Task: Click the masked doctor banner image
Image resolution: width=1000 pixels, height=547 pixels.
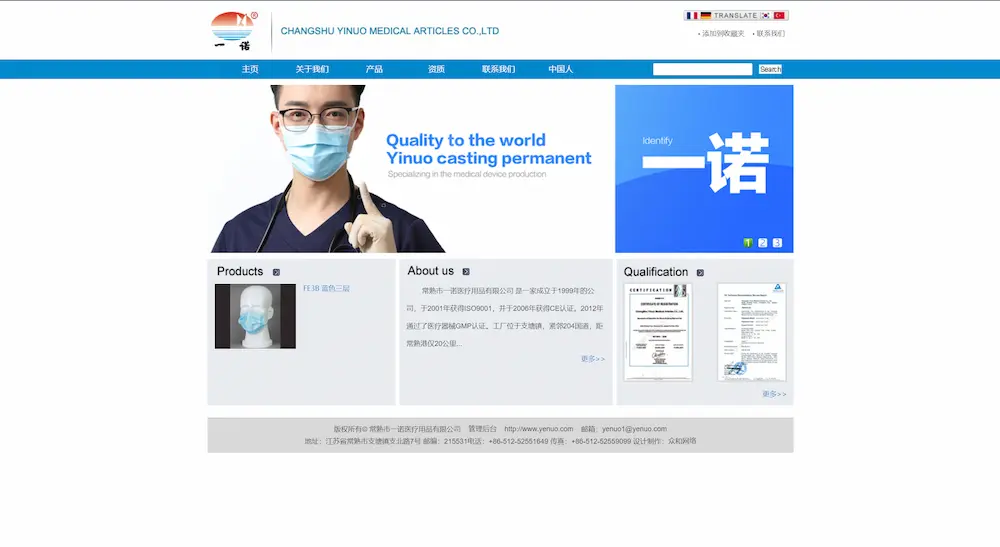Action: pos(410,169)
